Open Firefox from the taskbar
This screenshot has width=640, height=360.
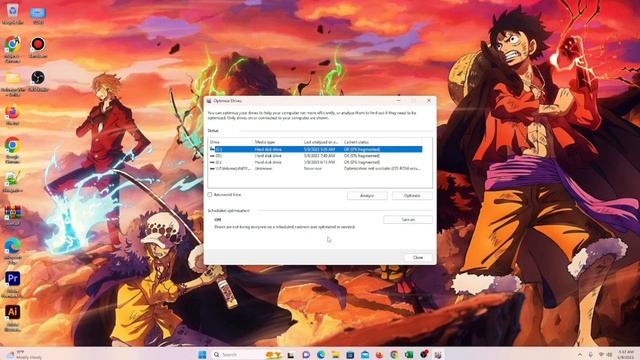click(x=380, y=355)
